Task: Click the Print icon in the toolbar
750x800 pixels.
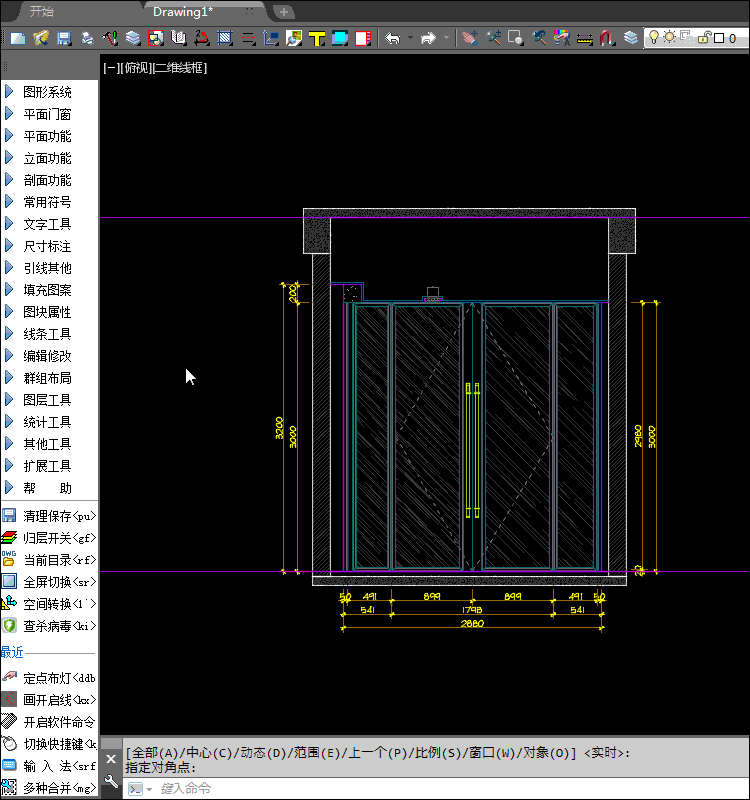Action: 87,38
